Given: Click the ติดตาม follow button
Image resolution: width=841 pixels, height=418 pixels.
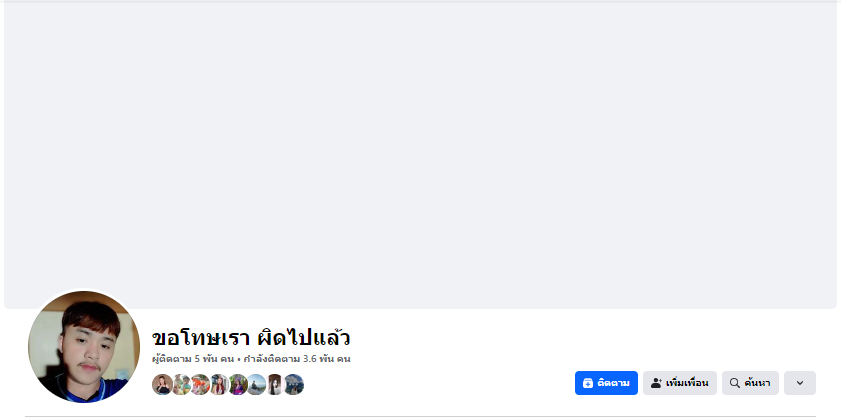Looking at the screenshot, I should pyautogui.click(x=606, y=383).
